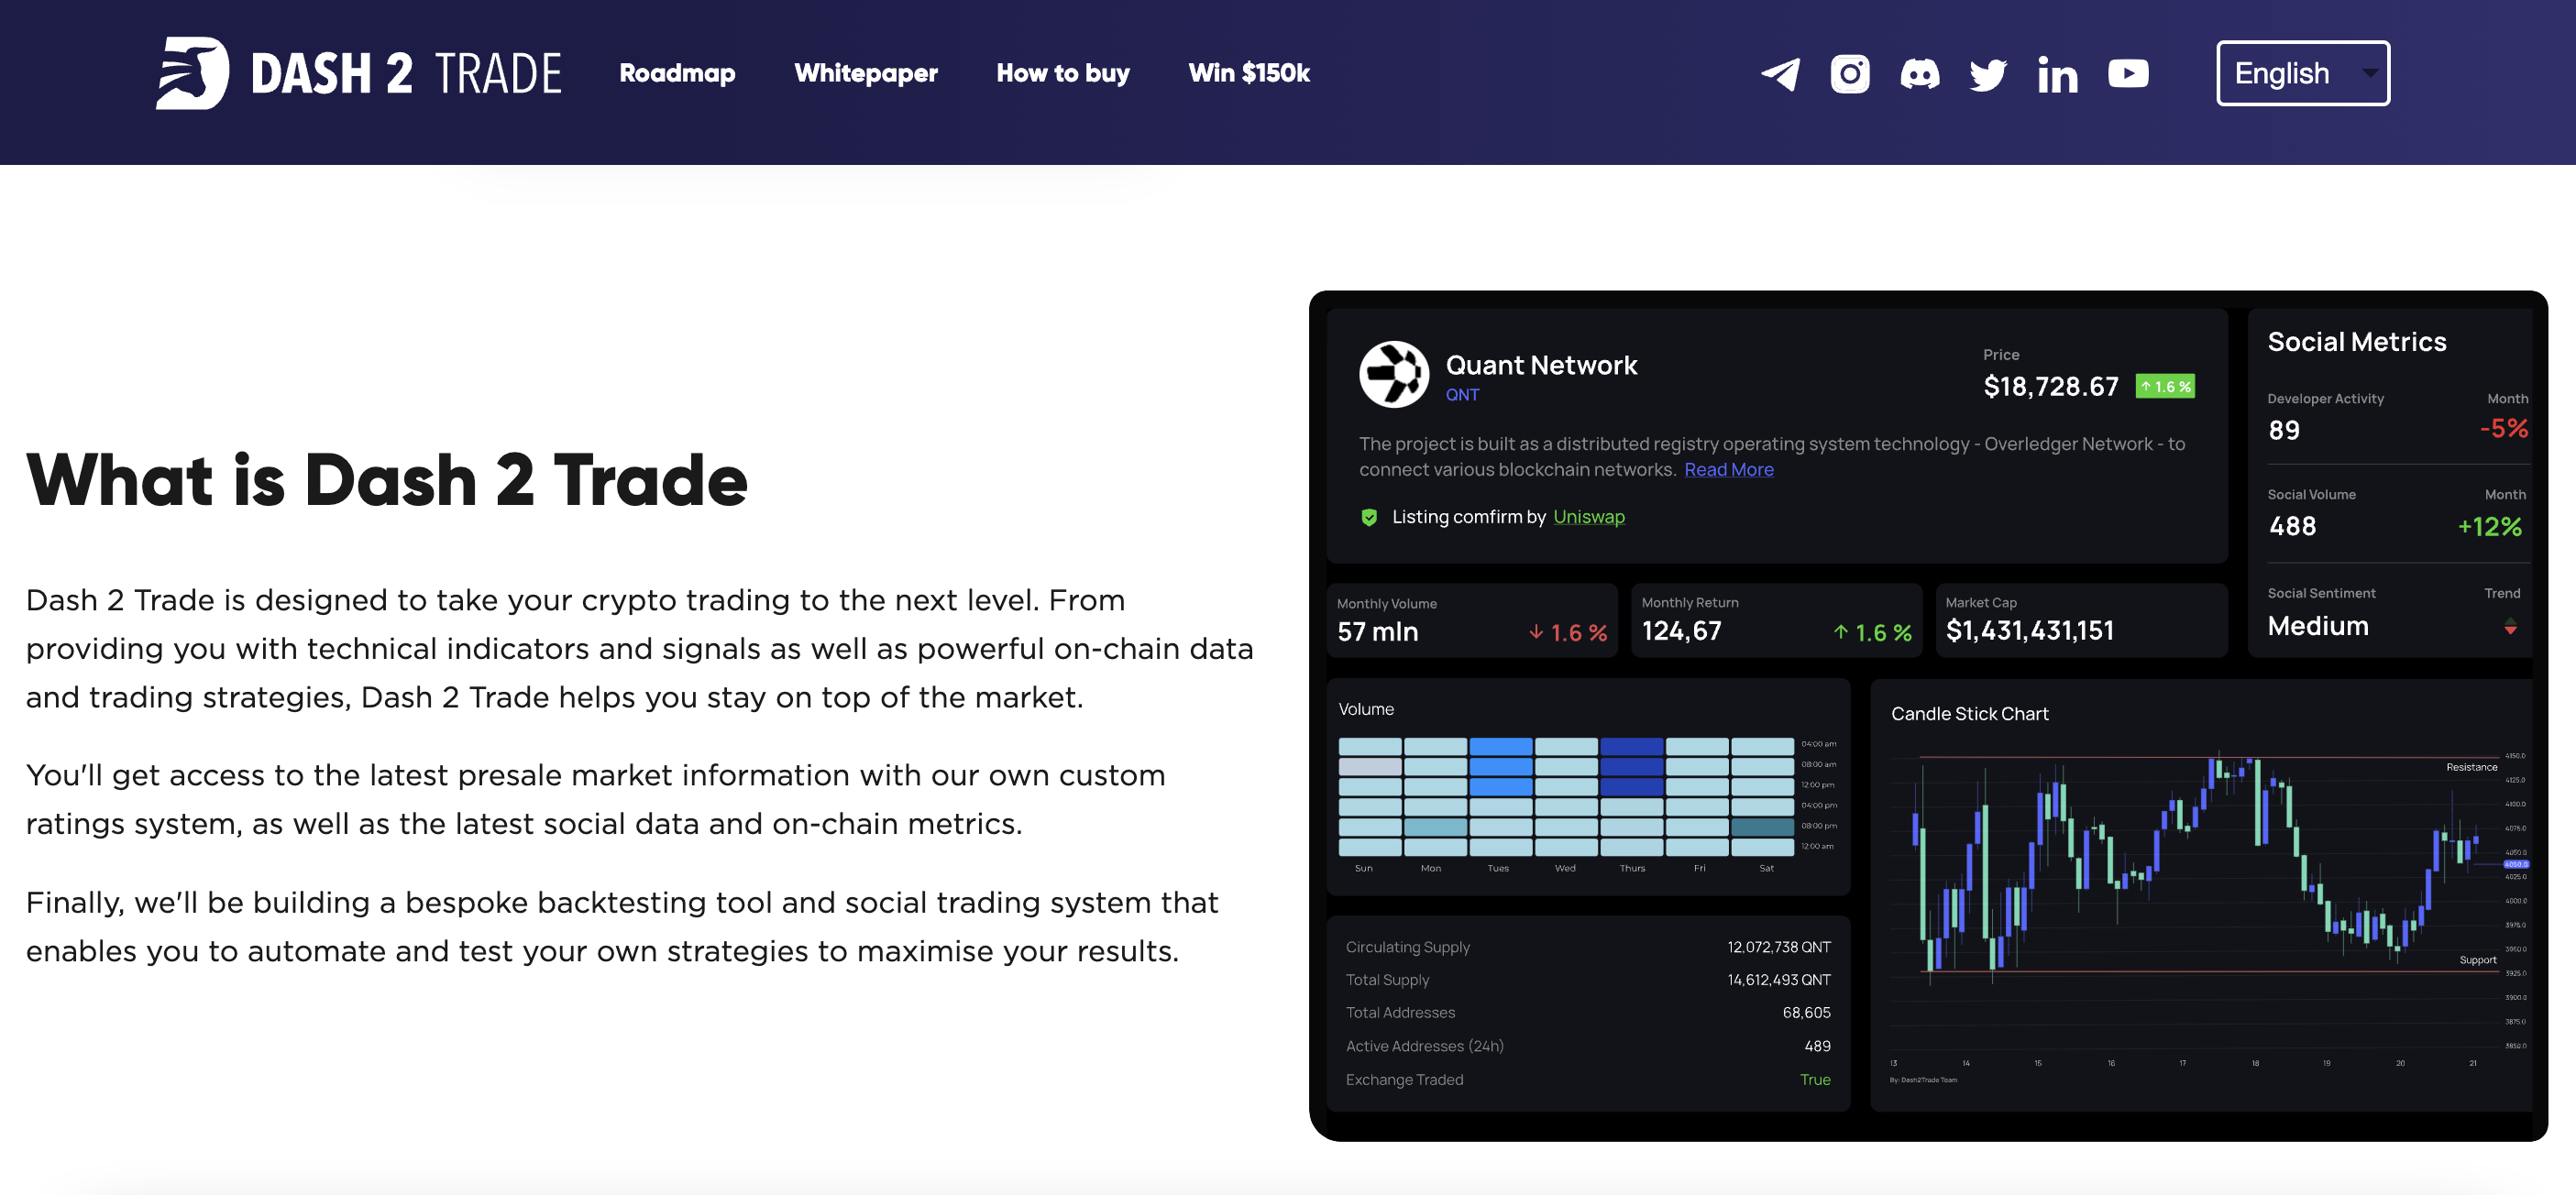Click the Quant Network title
The image size is (2576, 1195).
1542,365
